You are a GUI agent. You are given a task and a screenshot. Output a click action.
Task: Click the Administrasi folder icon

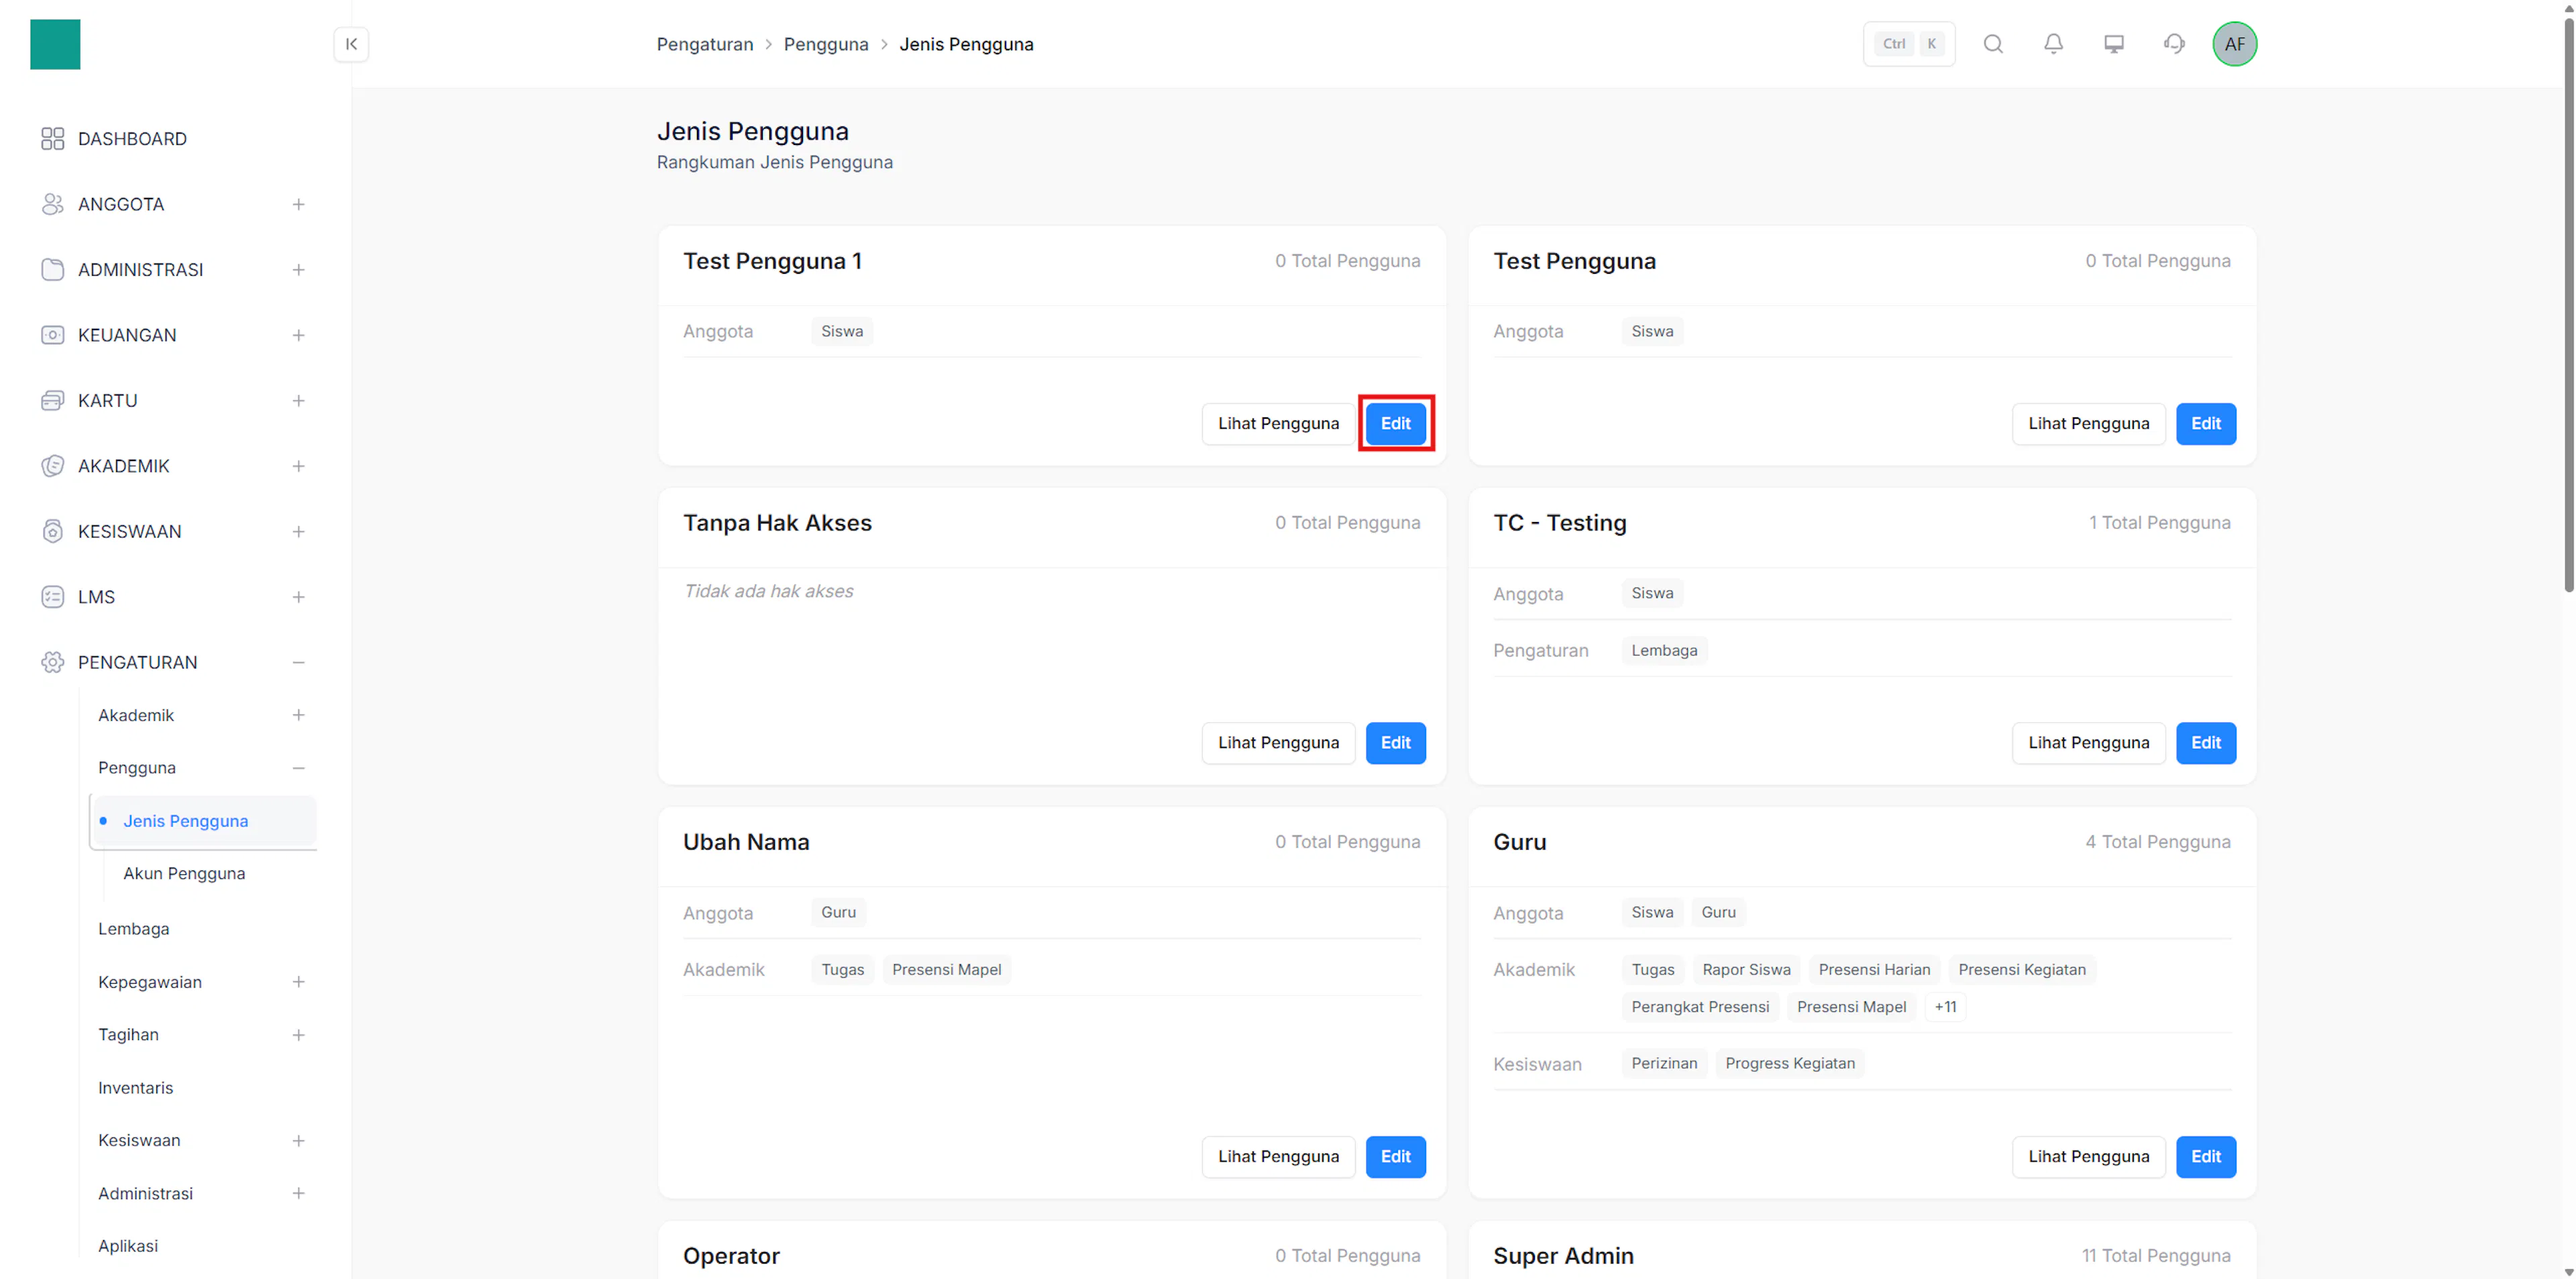pyautogui.click(x=53, y=270)
